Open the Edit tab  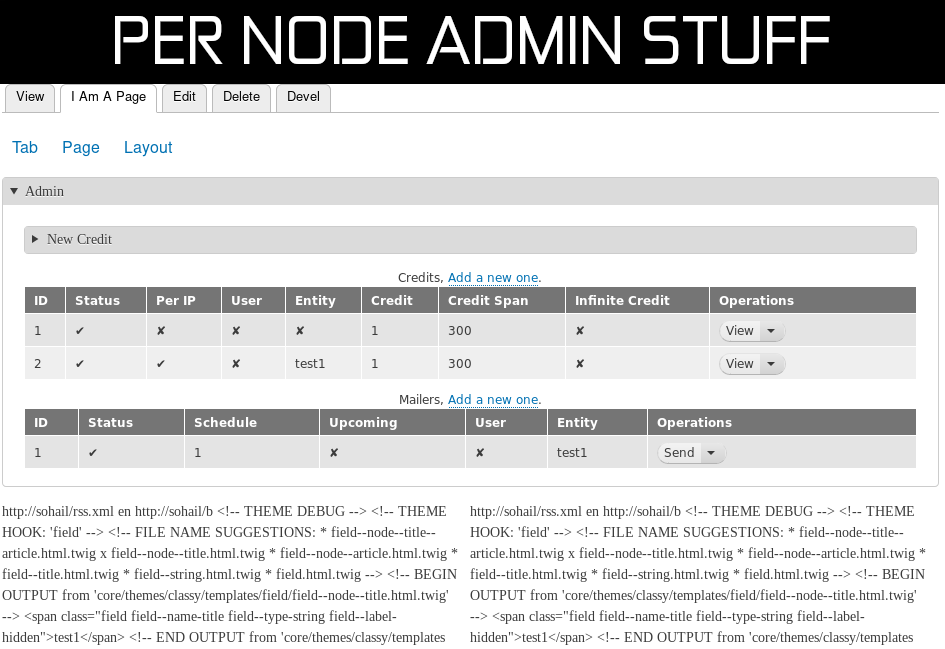click(184, 97)
